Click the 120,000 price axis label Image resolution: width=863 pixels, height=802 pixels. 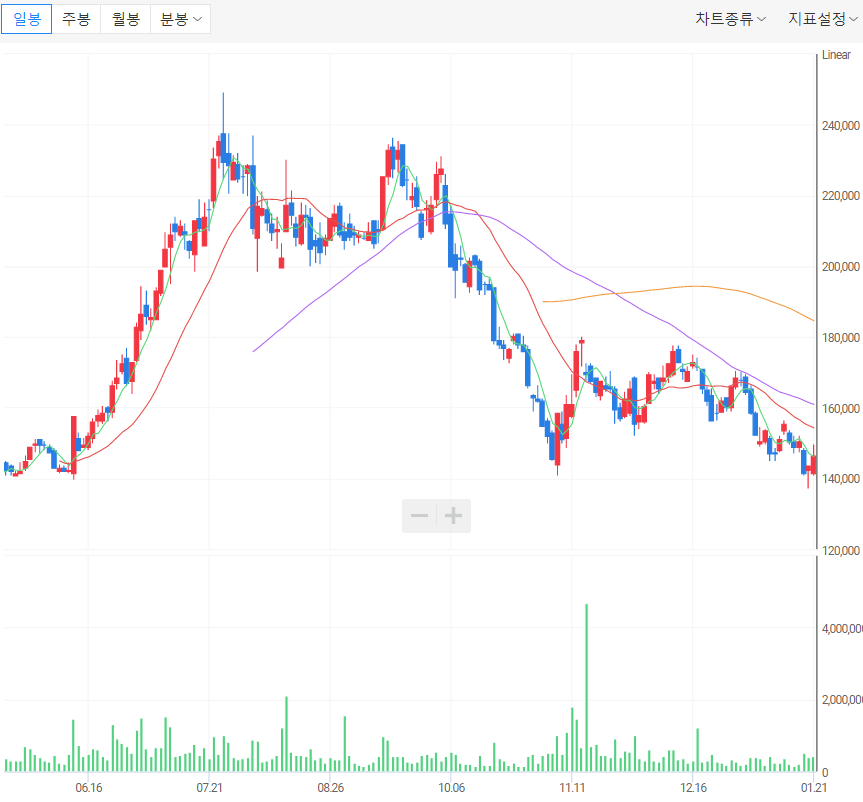point(840,550)
